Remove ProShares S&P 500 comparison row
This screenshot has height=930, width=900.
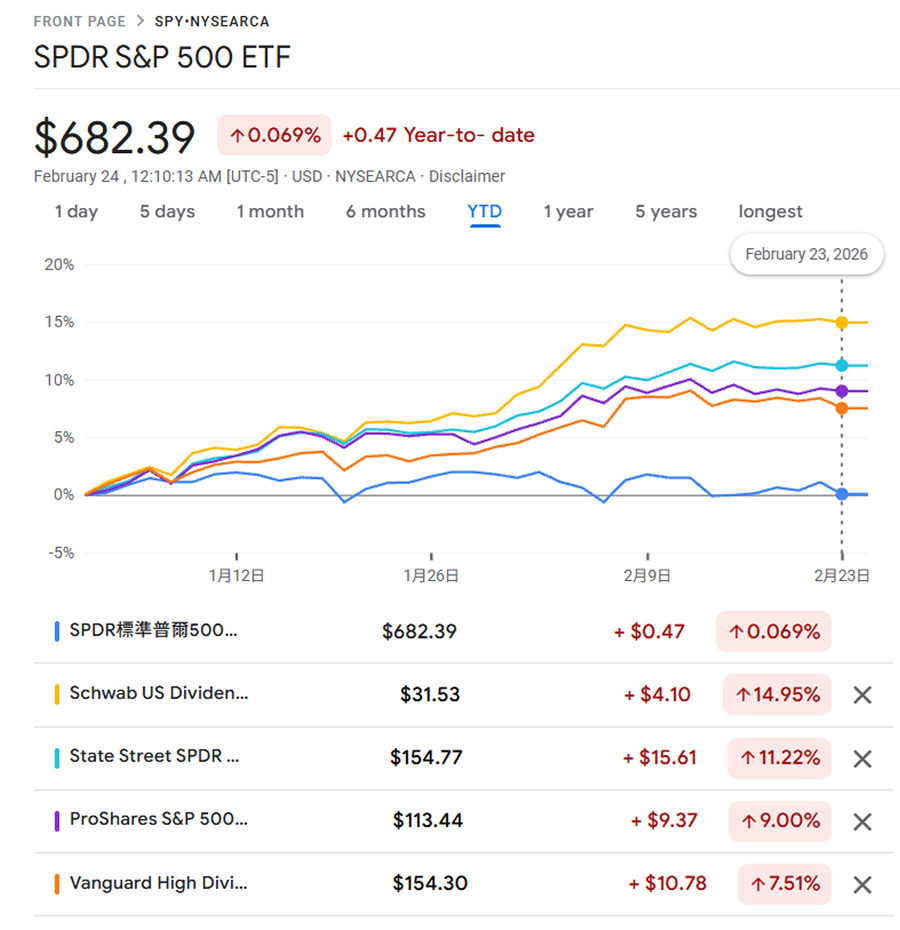coord(862,822)
